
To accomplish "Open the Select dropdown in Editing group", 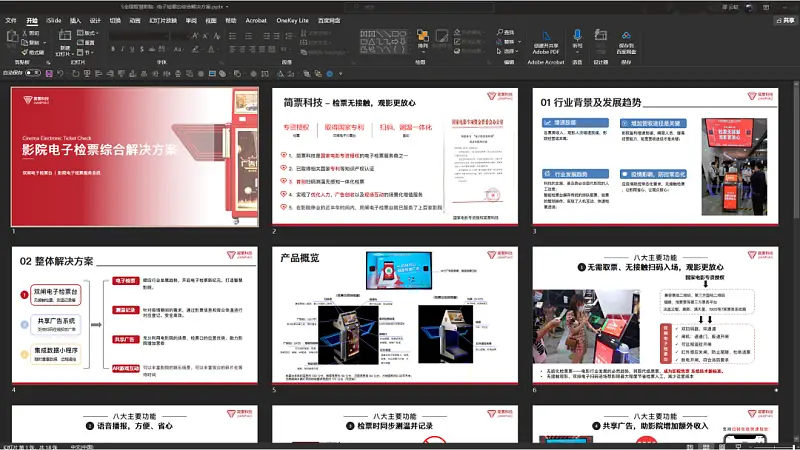I will [x=508, y=51].
